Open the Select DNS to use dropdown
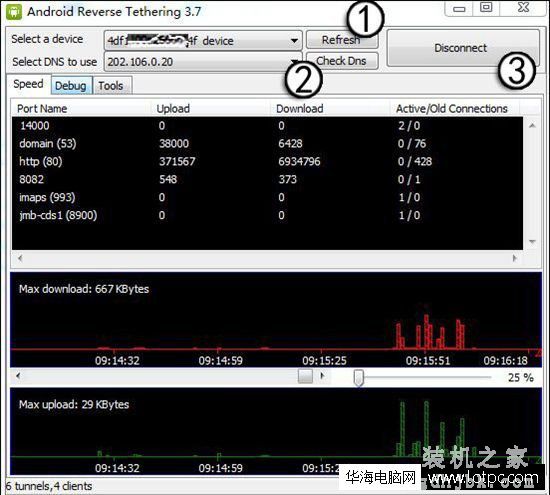This screenshot has height=495, width=550. [203, 62]
